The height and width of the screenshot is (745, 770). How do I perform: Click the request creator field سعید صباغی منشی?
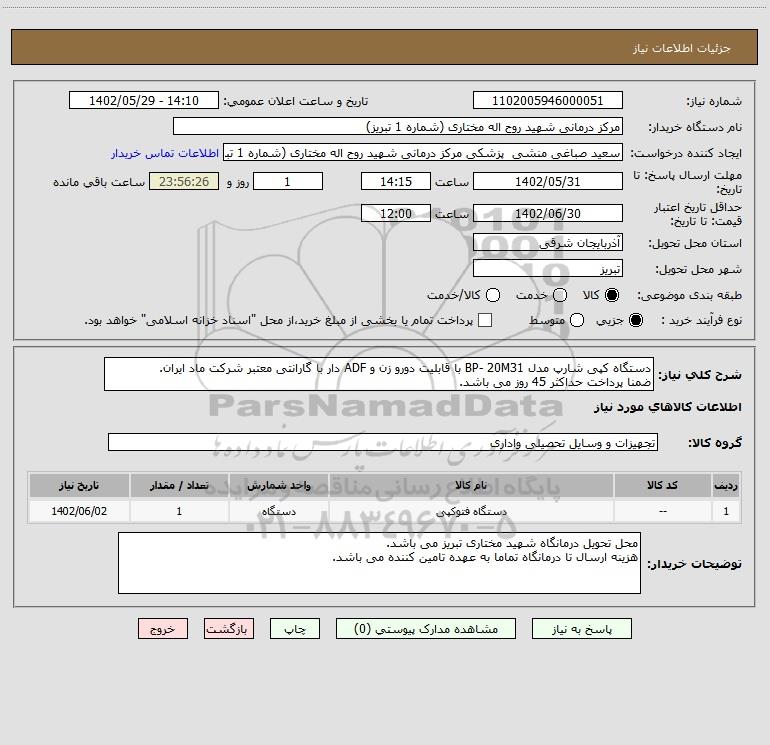[423, 152]
